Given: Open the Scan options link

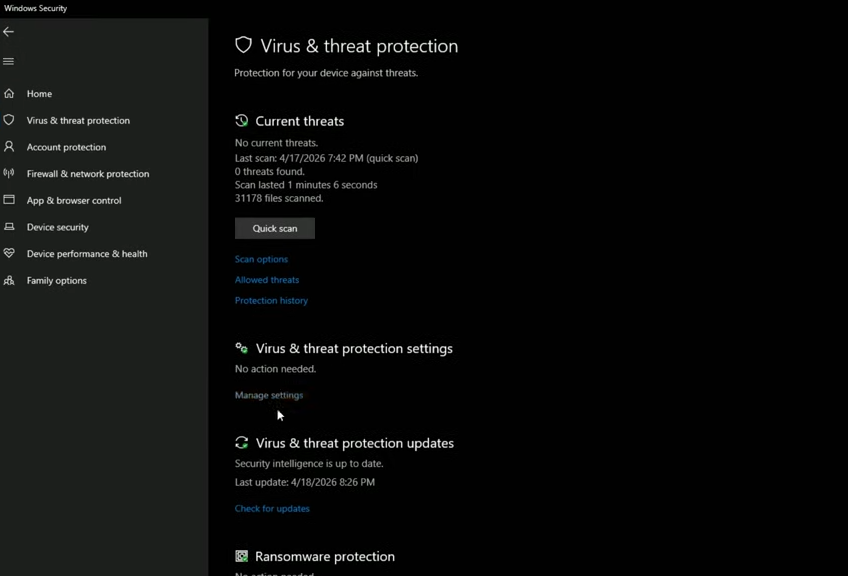Looking at the screenshot, I should click(261, 259).
